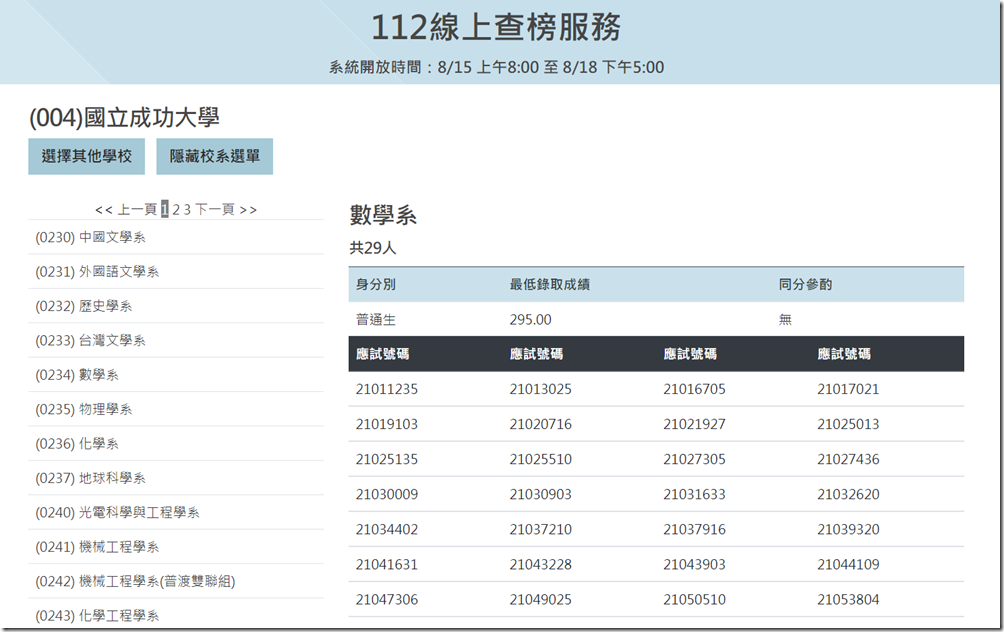Image resolution: width=1004 pixels, height=632 pixels.
Task: Hide the department menu with 隱藏校系選單
Action: click(214, 157)
